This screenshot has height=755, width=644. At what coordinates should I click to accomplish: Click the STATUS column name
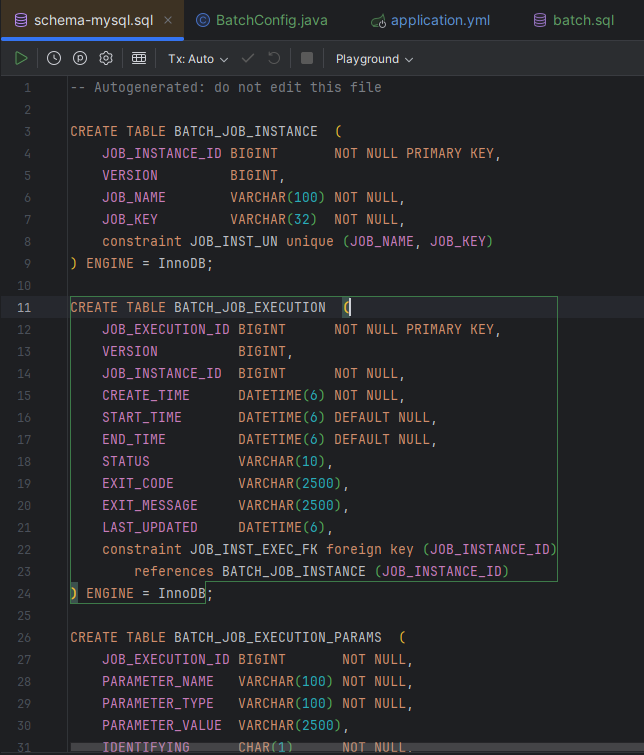tap(126, 462)
